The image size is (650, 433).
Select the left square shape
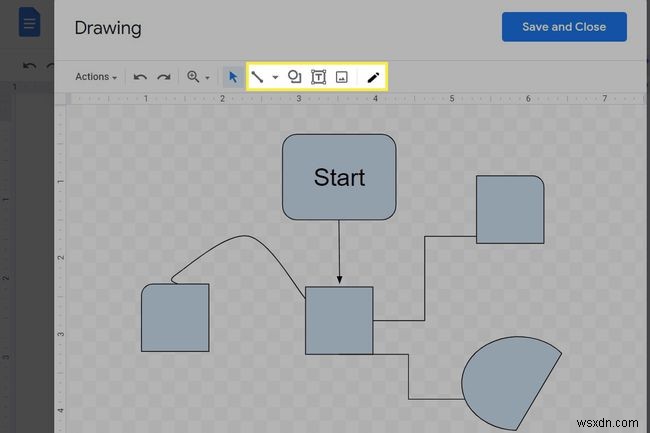(x=175, y=318)
